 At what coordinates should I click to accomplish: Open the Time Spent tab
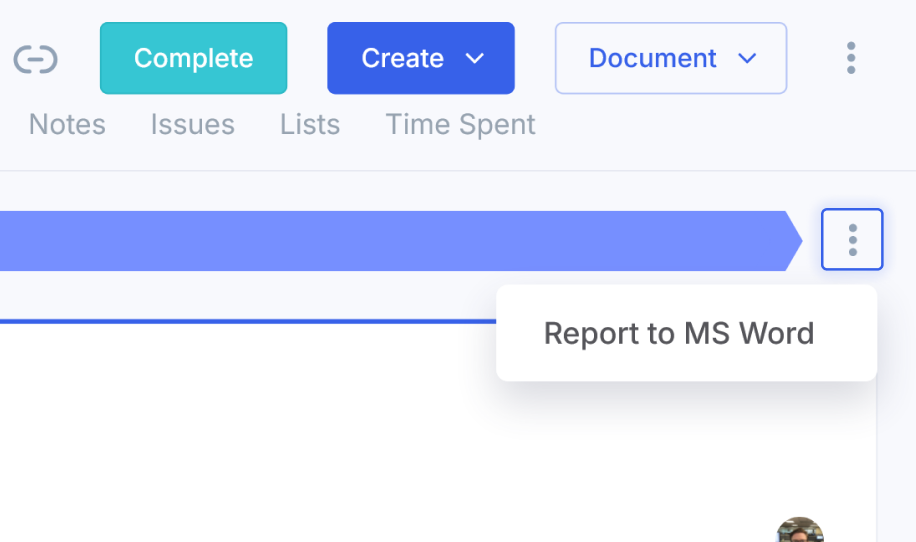click(x=460, y=124)
